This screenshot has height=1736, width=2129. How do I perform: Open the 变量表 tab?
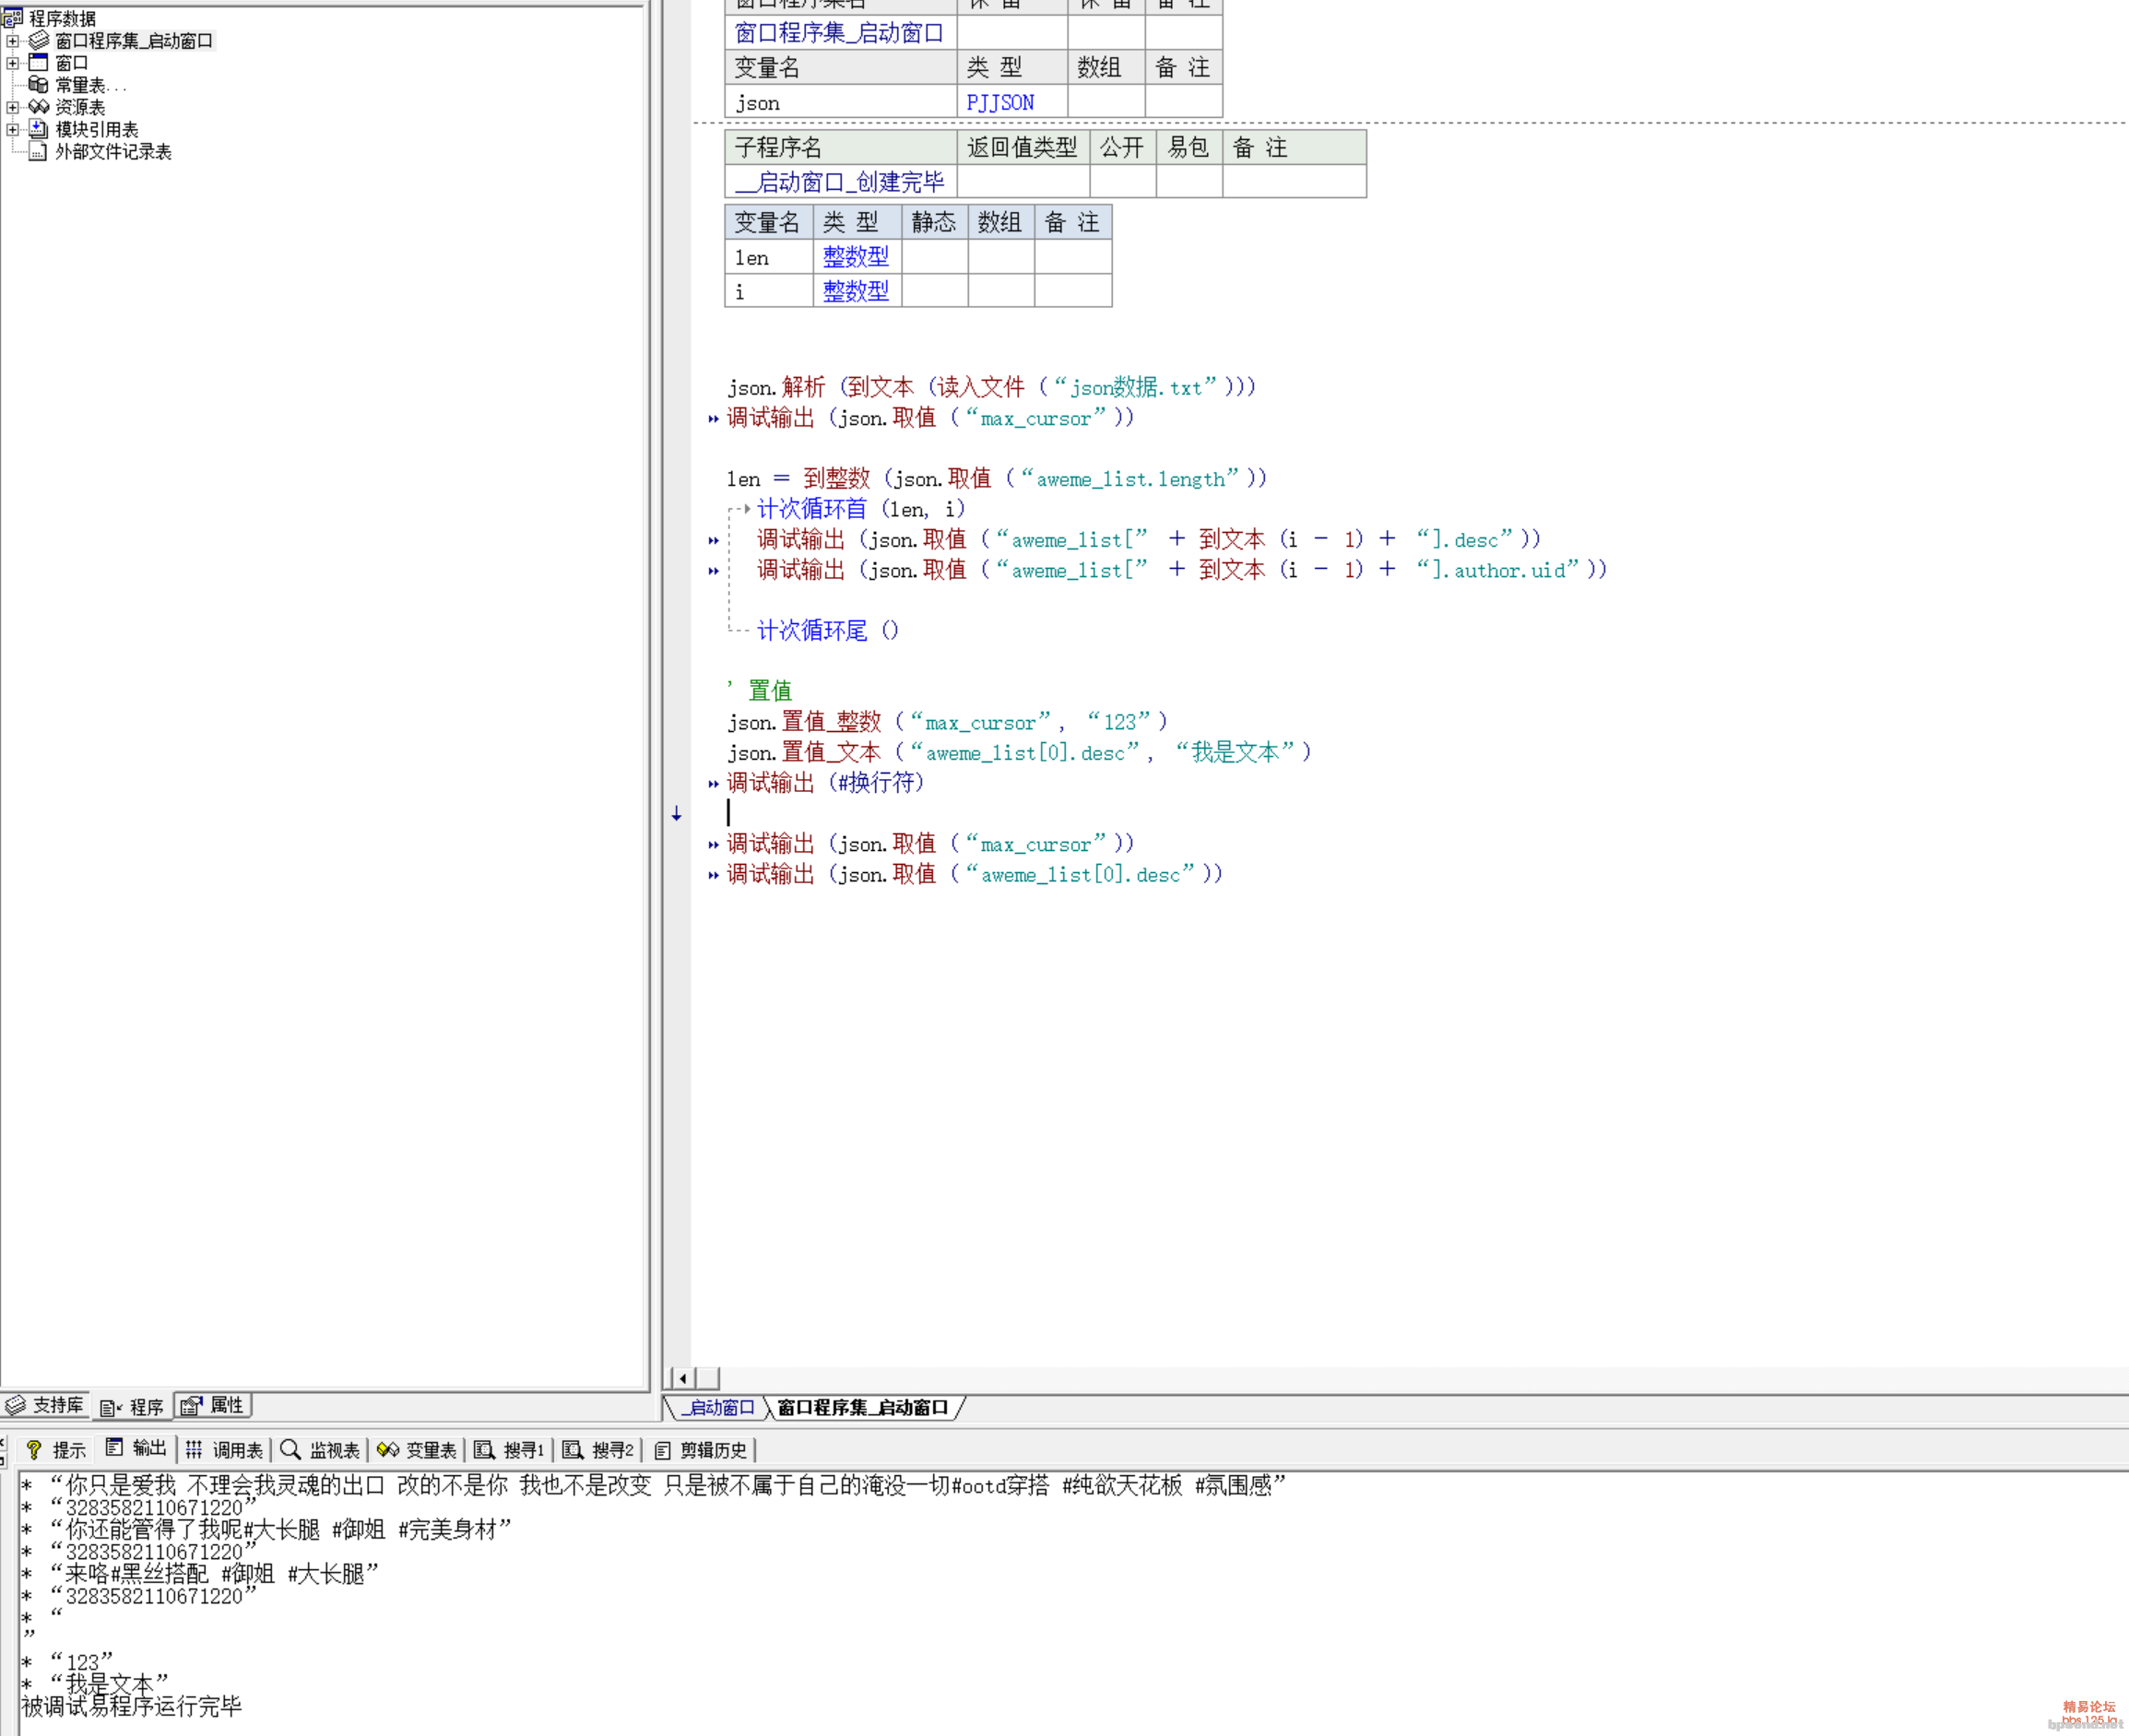click(418, 1450)
